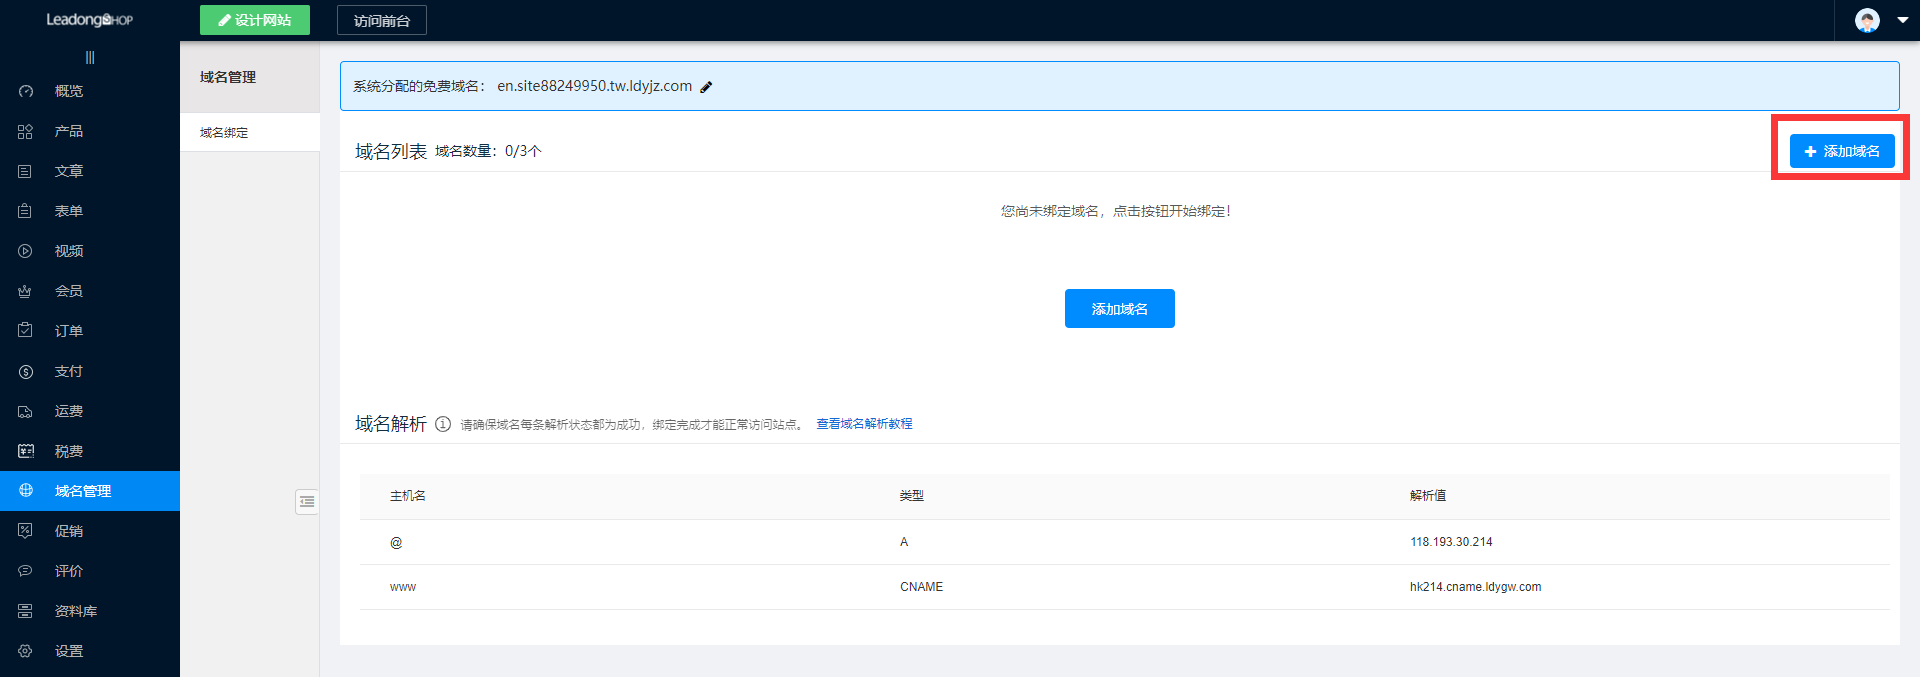Open the 设置 settings gear icon
The image size is (1920, 677).
(x=26, y=651)
